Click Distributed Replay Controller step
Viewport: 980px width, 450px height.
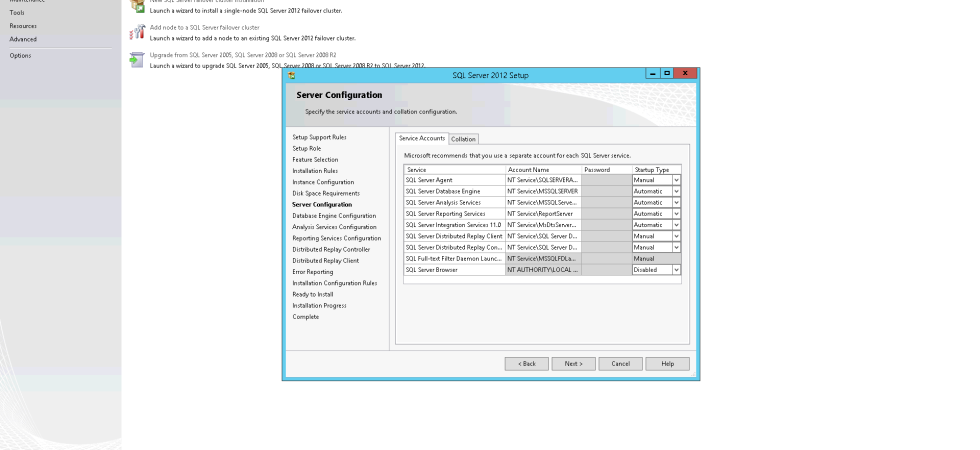[x=331, y=249]
